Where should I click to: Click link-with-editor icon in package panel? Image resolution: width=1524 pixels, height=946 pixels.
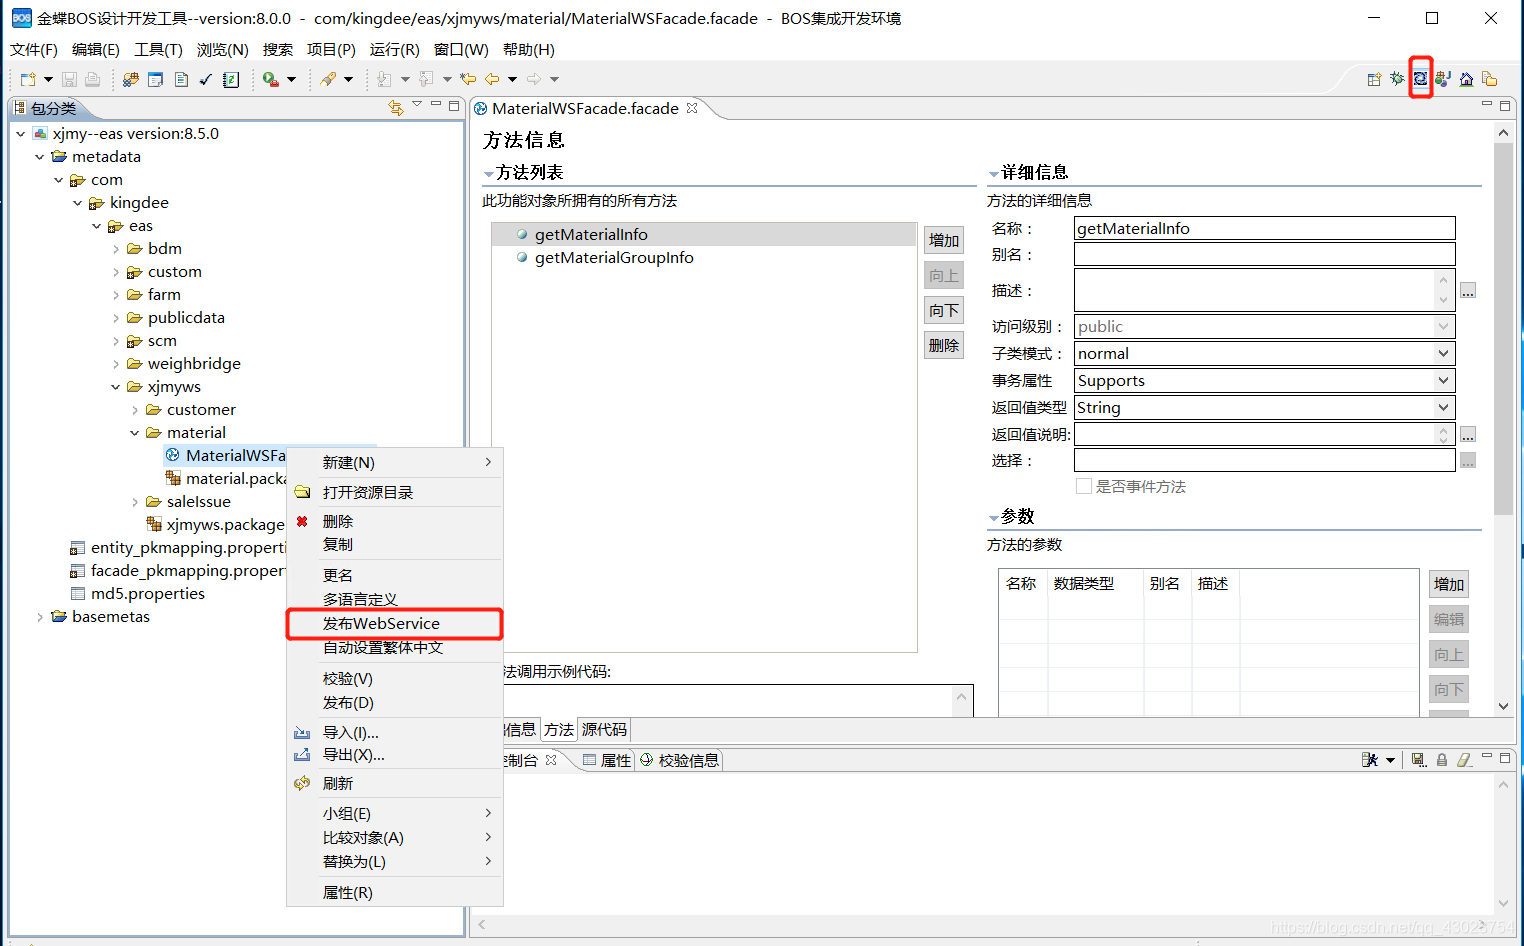point(396,107)
